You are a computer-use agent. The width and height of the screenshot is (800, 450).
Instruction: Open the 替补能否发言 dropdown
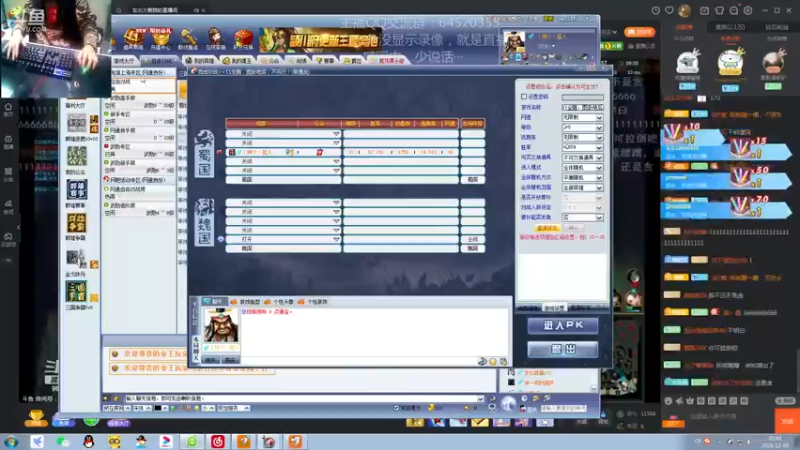583,217
